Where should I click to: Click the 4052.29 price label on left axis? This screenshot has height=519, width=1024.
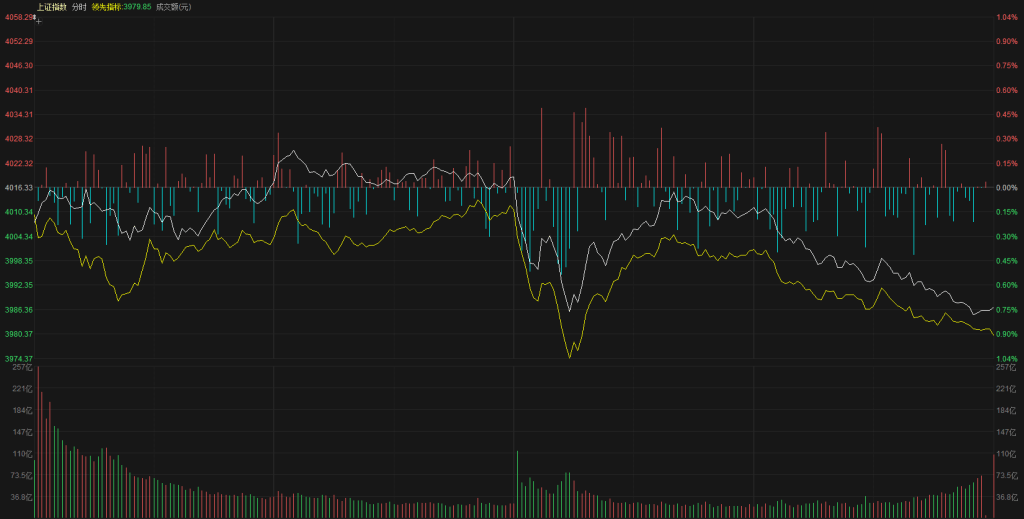[19, 41]
